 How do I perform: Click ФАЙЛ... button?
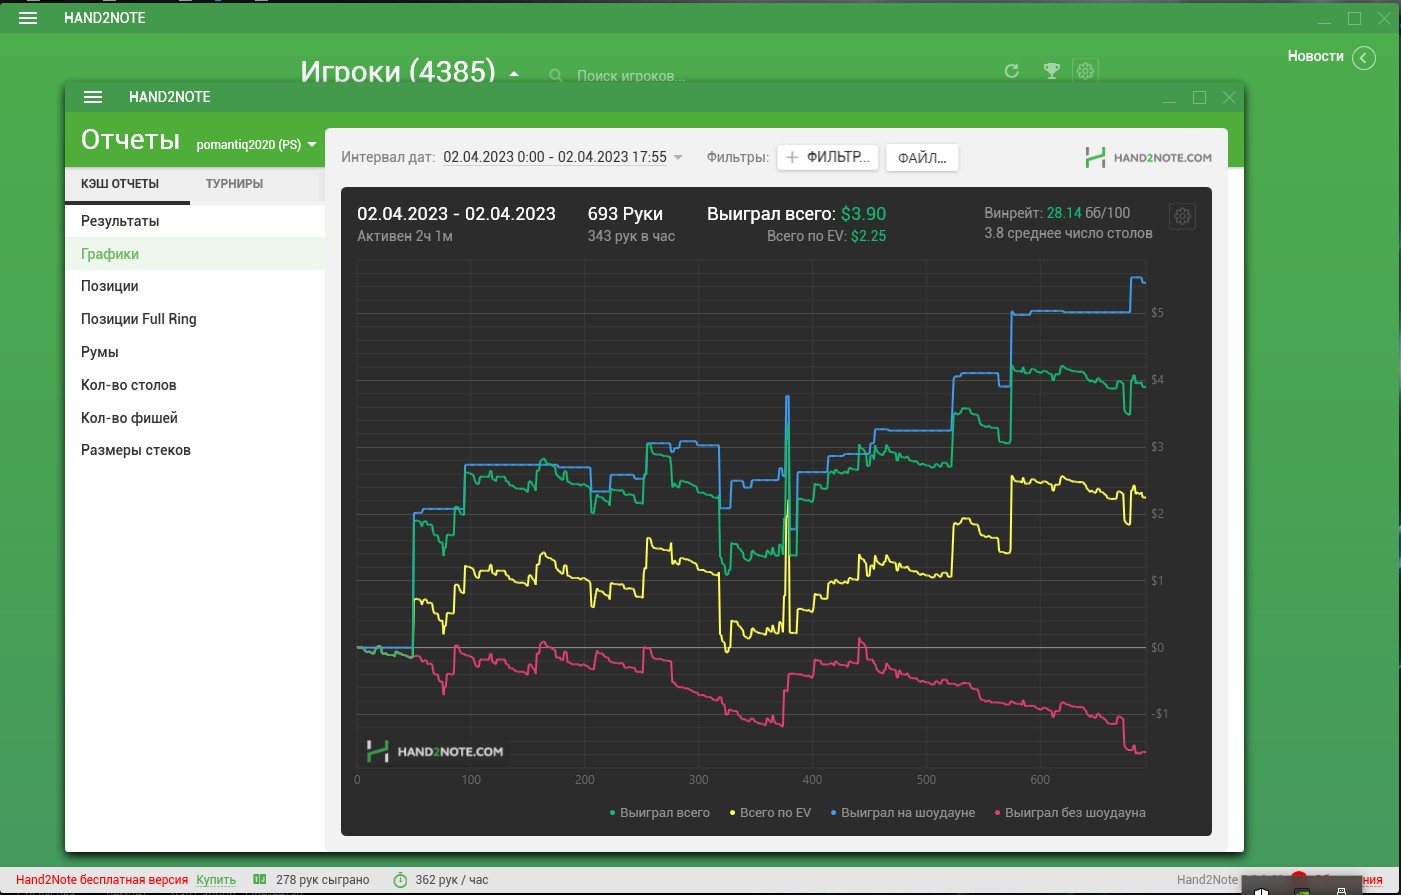tap(922, 157)
